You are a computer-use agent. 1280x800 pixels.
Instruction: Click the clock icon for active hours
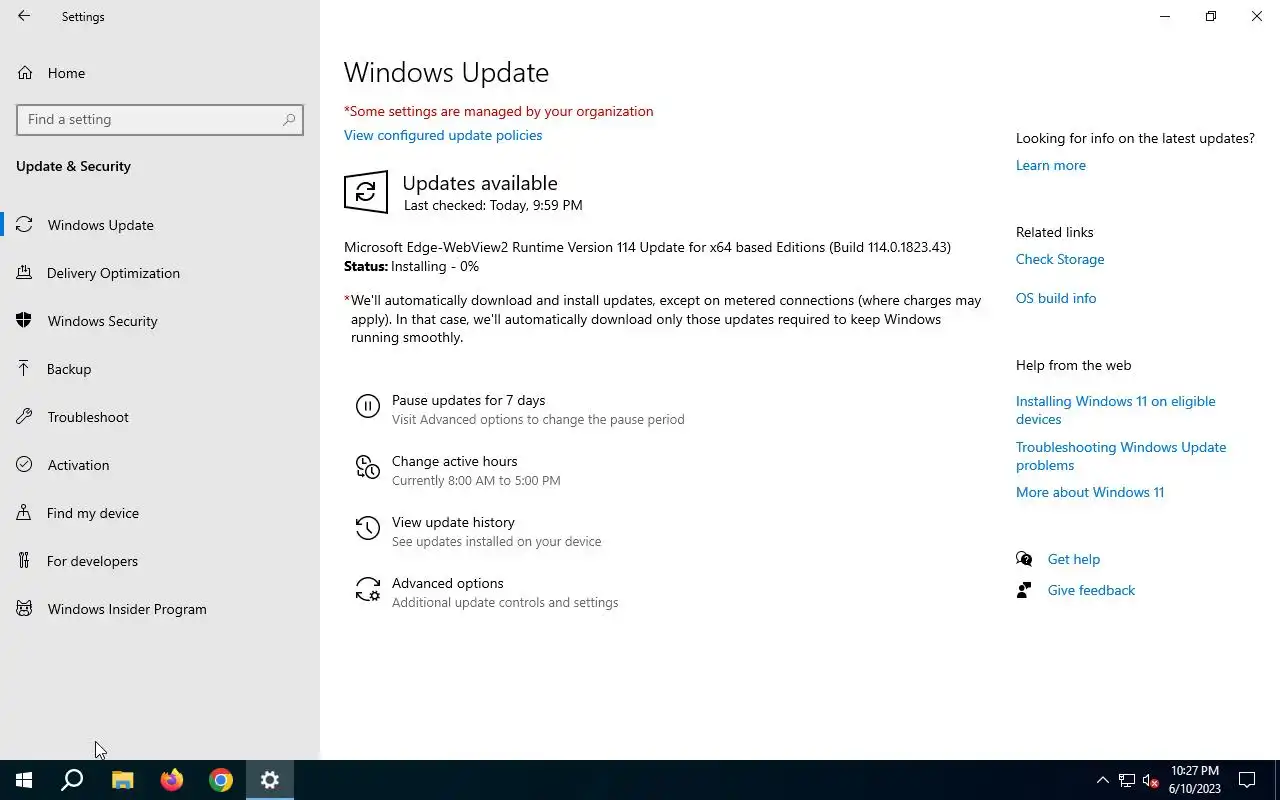coord(368,467)
